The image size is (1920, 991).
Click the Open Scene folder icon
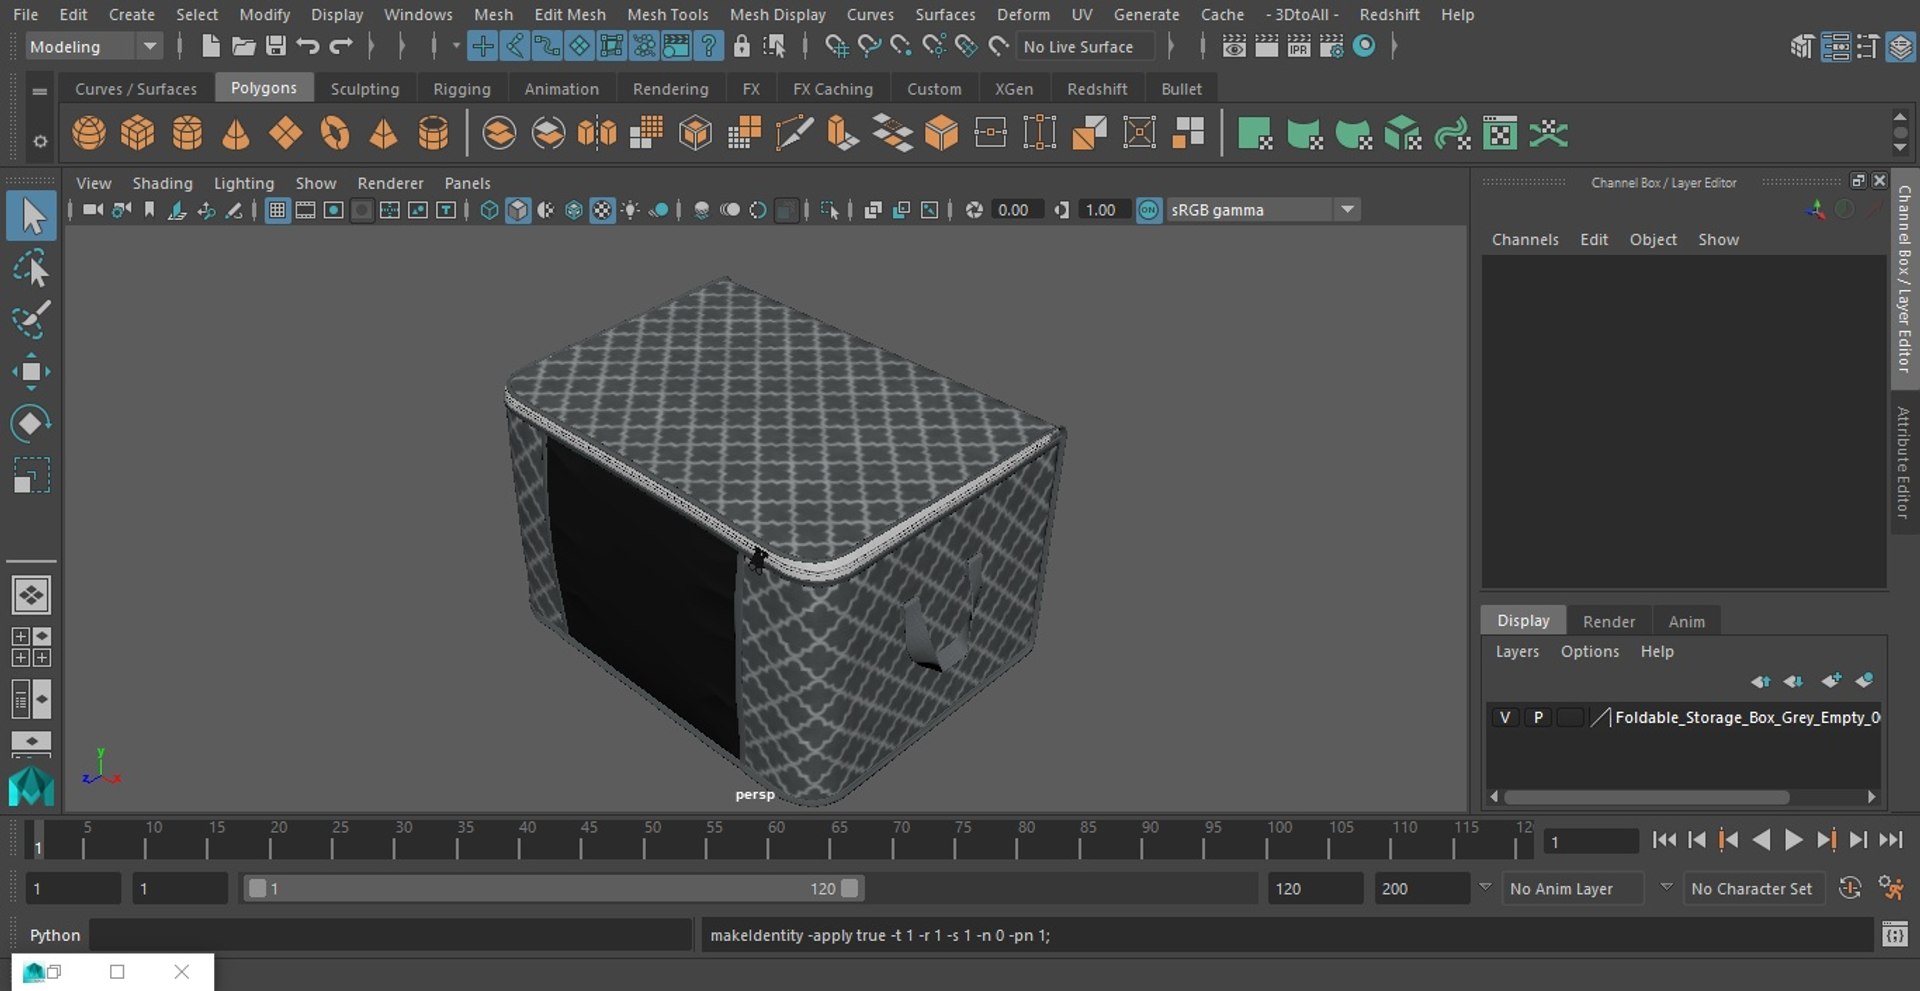(243, 46)
